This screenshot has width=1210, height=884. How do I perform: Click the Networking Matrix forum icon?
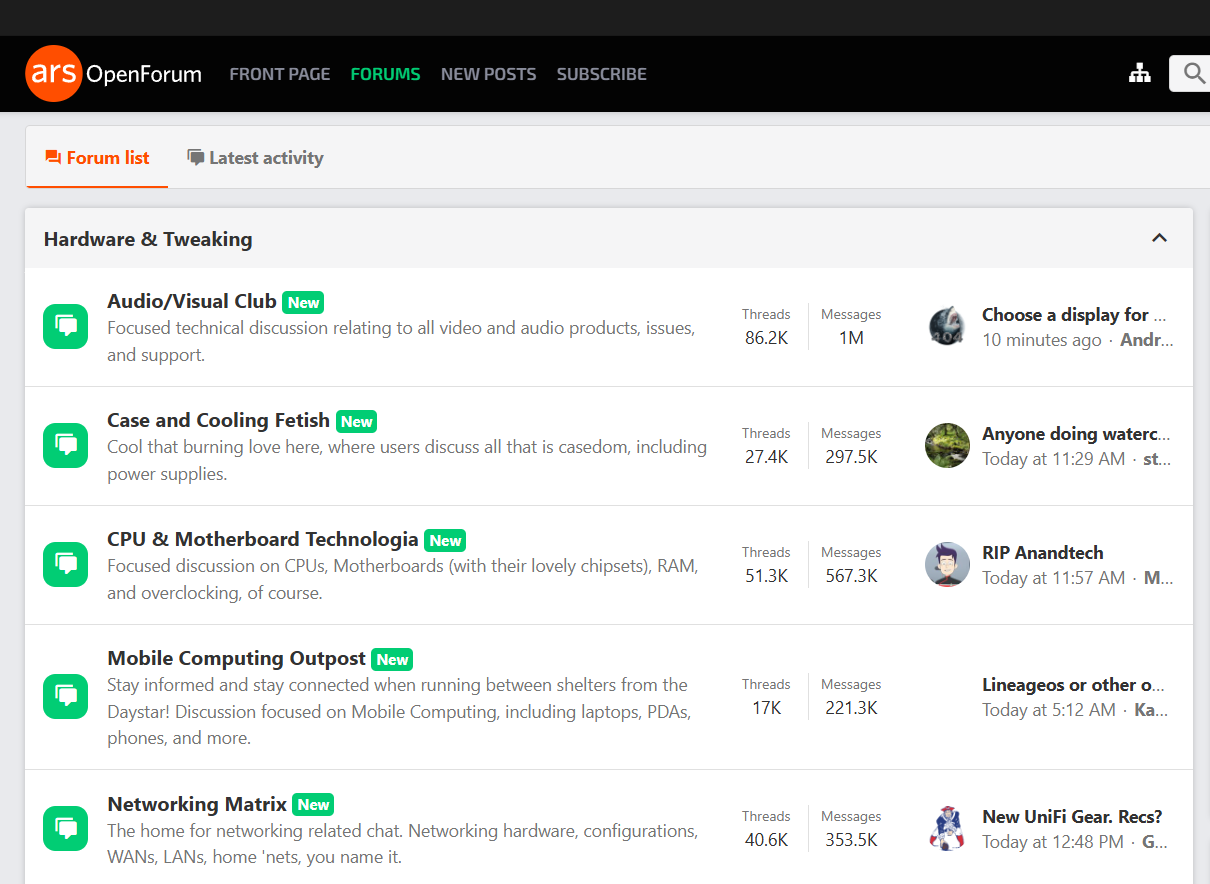tap(66, 829)
